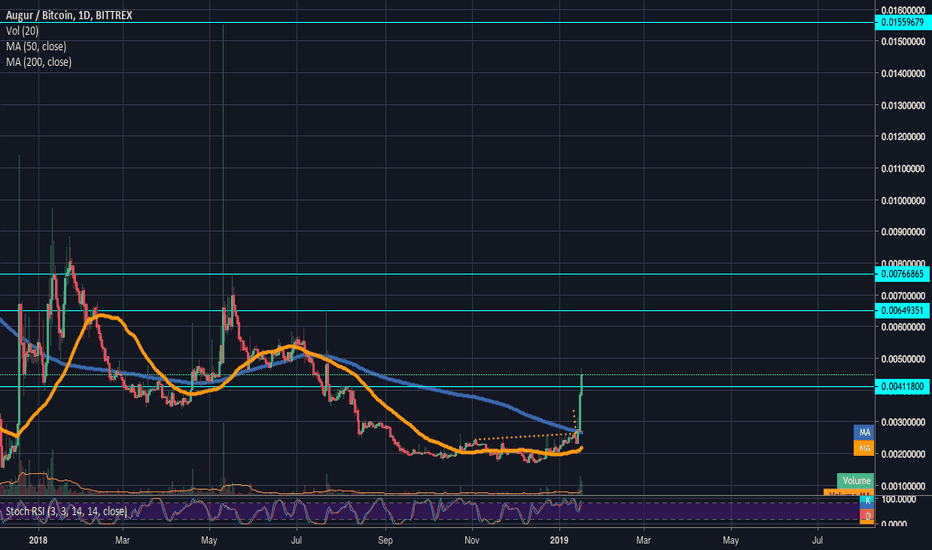Screen dimensions: 932x550
Task: Click the 0.01400000 price axis label
Action: coord(903,73)
